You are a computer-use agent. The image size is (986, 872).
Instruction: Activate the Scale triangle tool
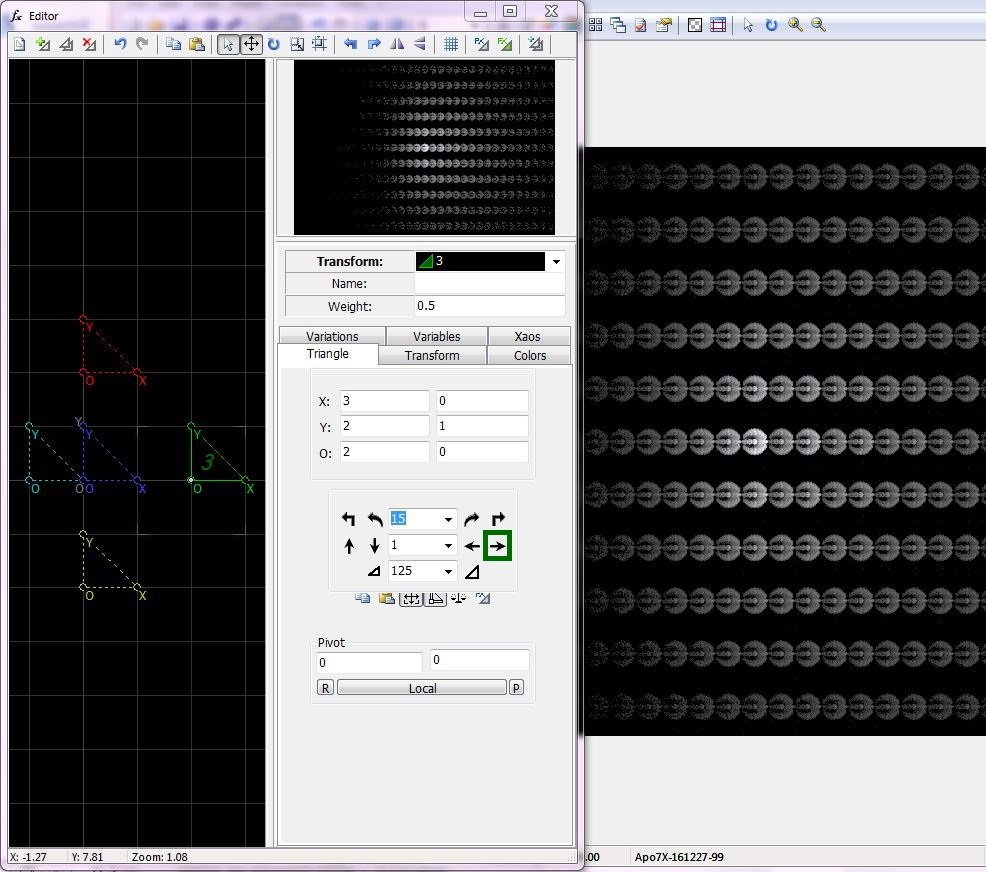[297, 44]
